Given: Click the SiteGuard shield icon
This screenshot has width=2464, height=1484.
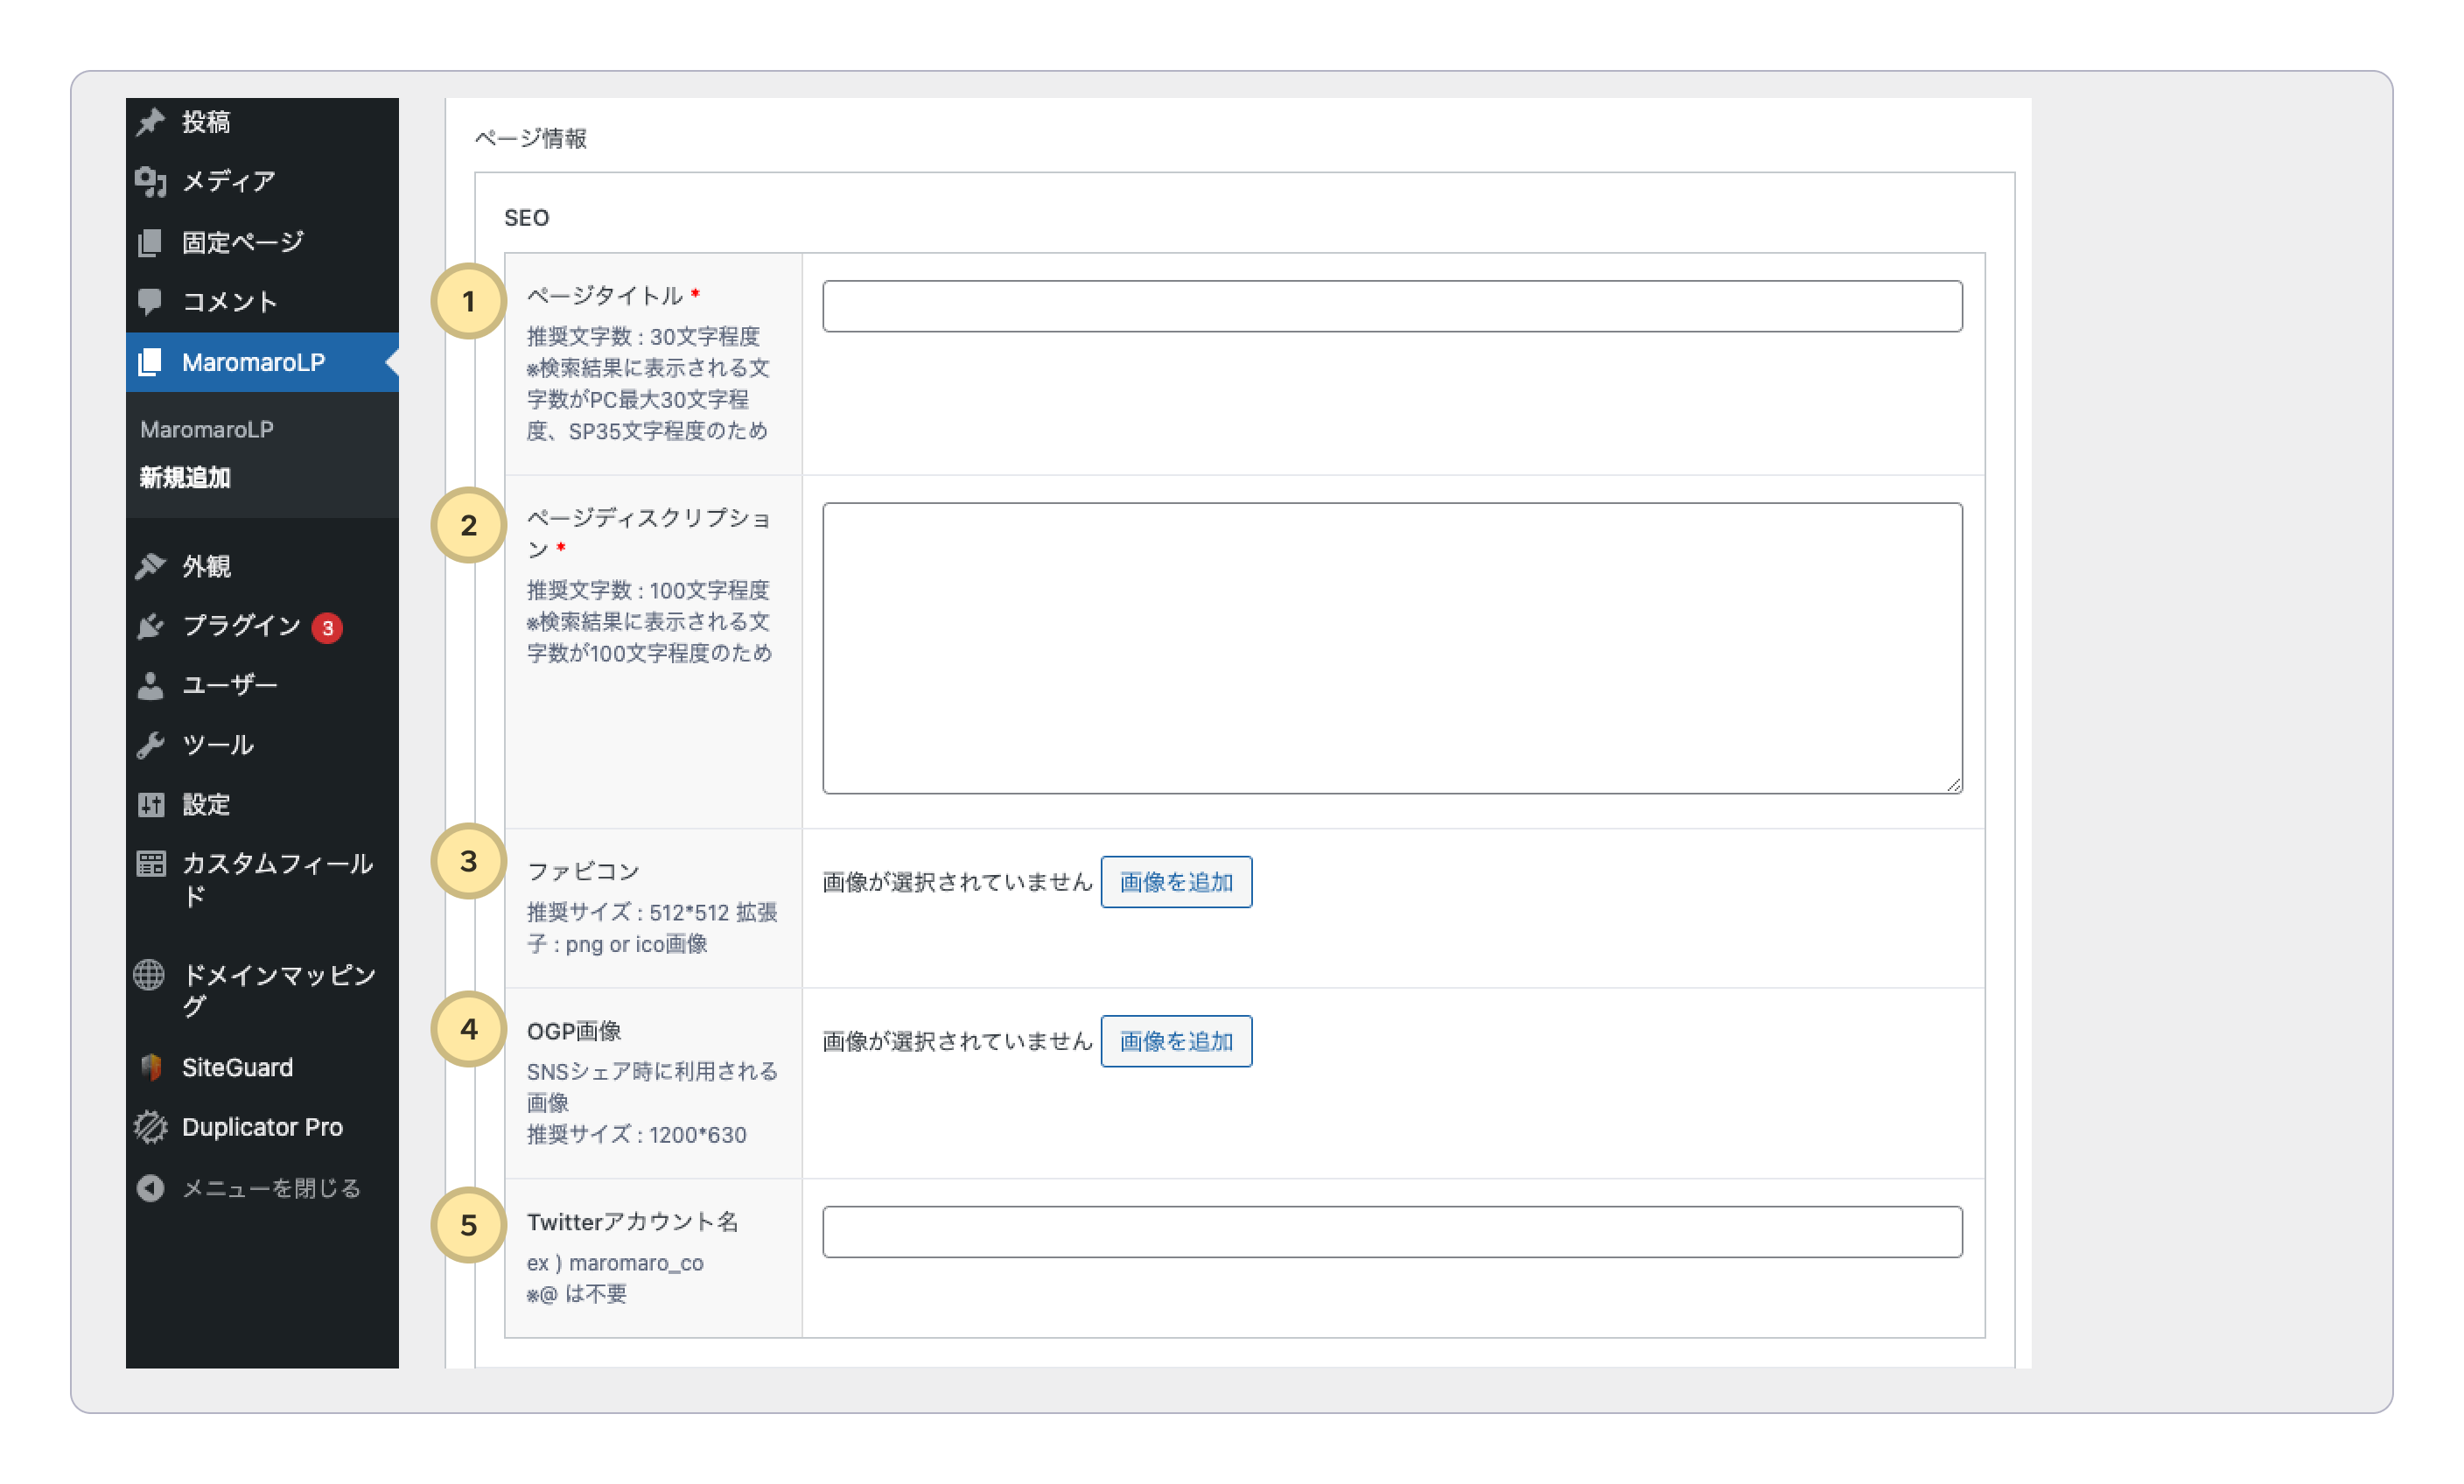Looking at the screenshot, I should click(151, 1067).
